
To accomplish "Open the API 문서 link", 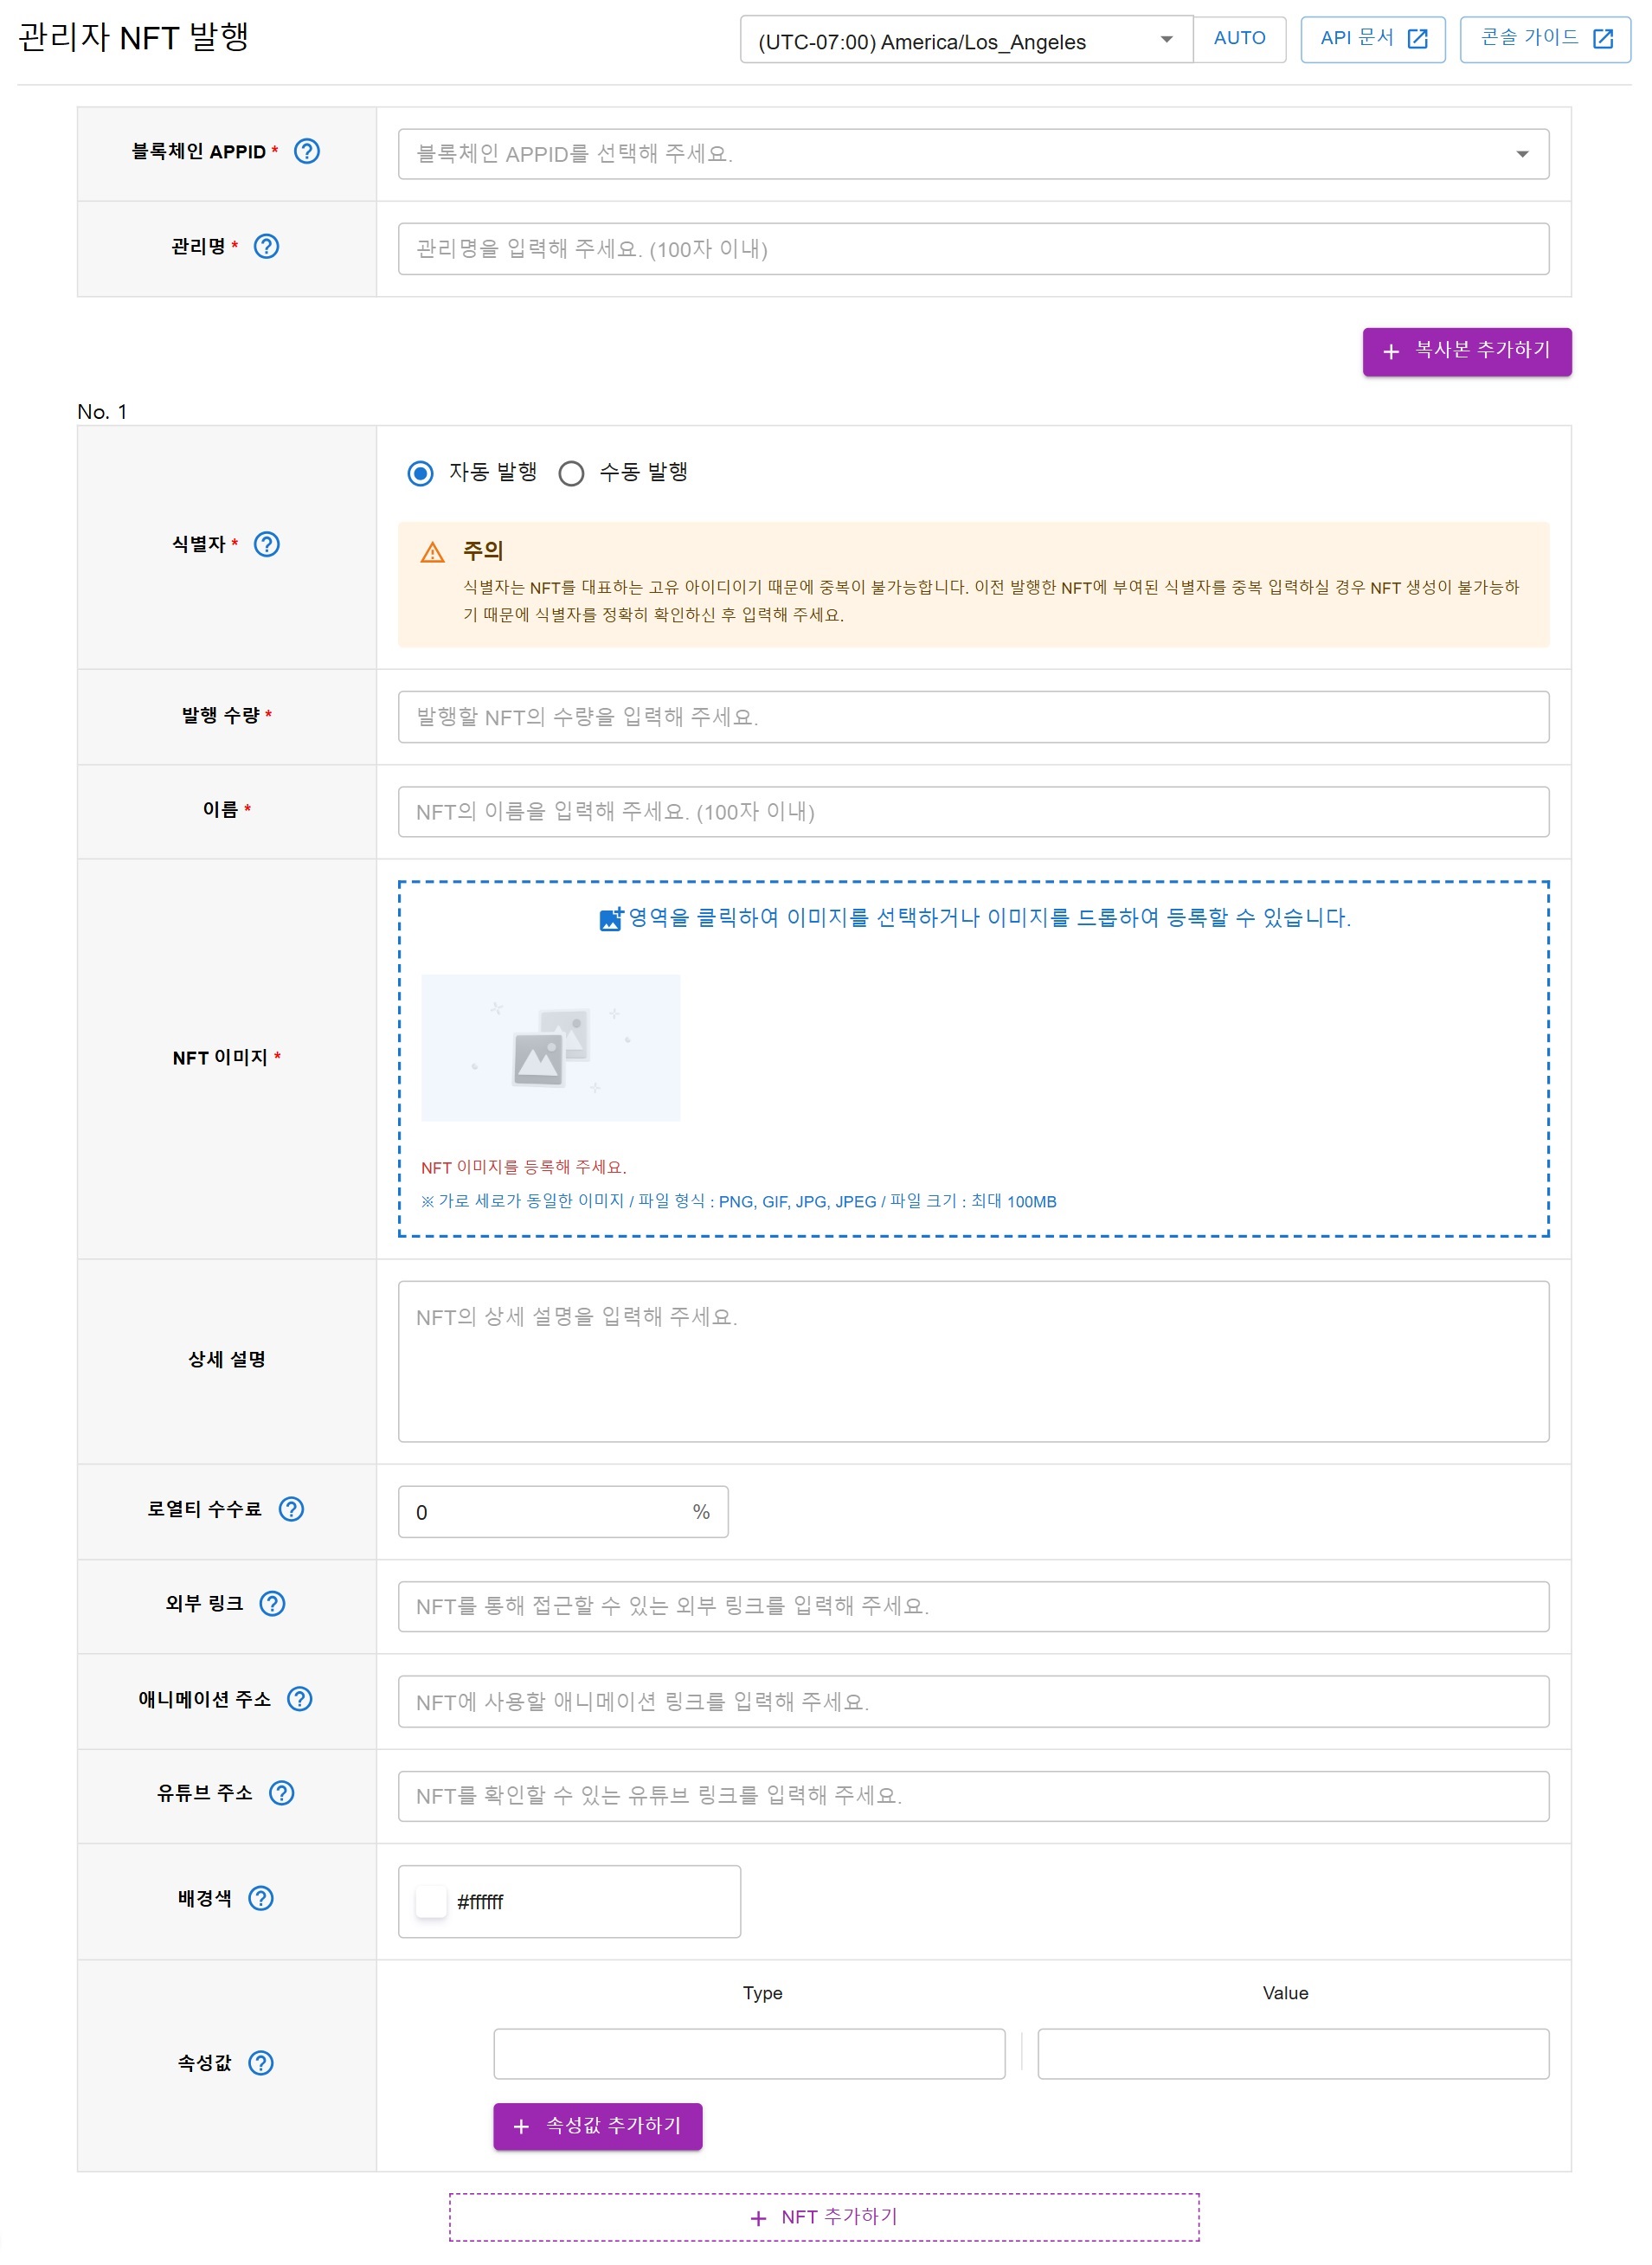I will [1372, 39].
